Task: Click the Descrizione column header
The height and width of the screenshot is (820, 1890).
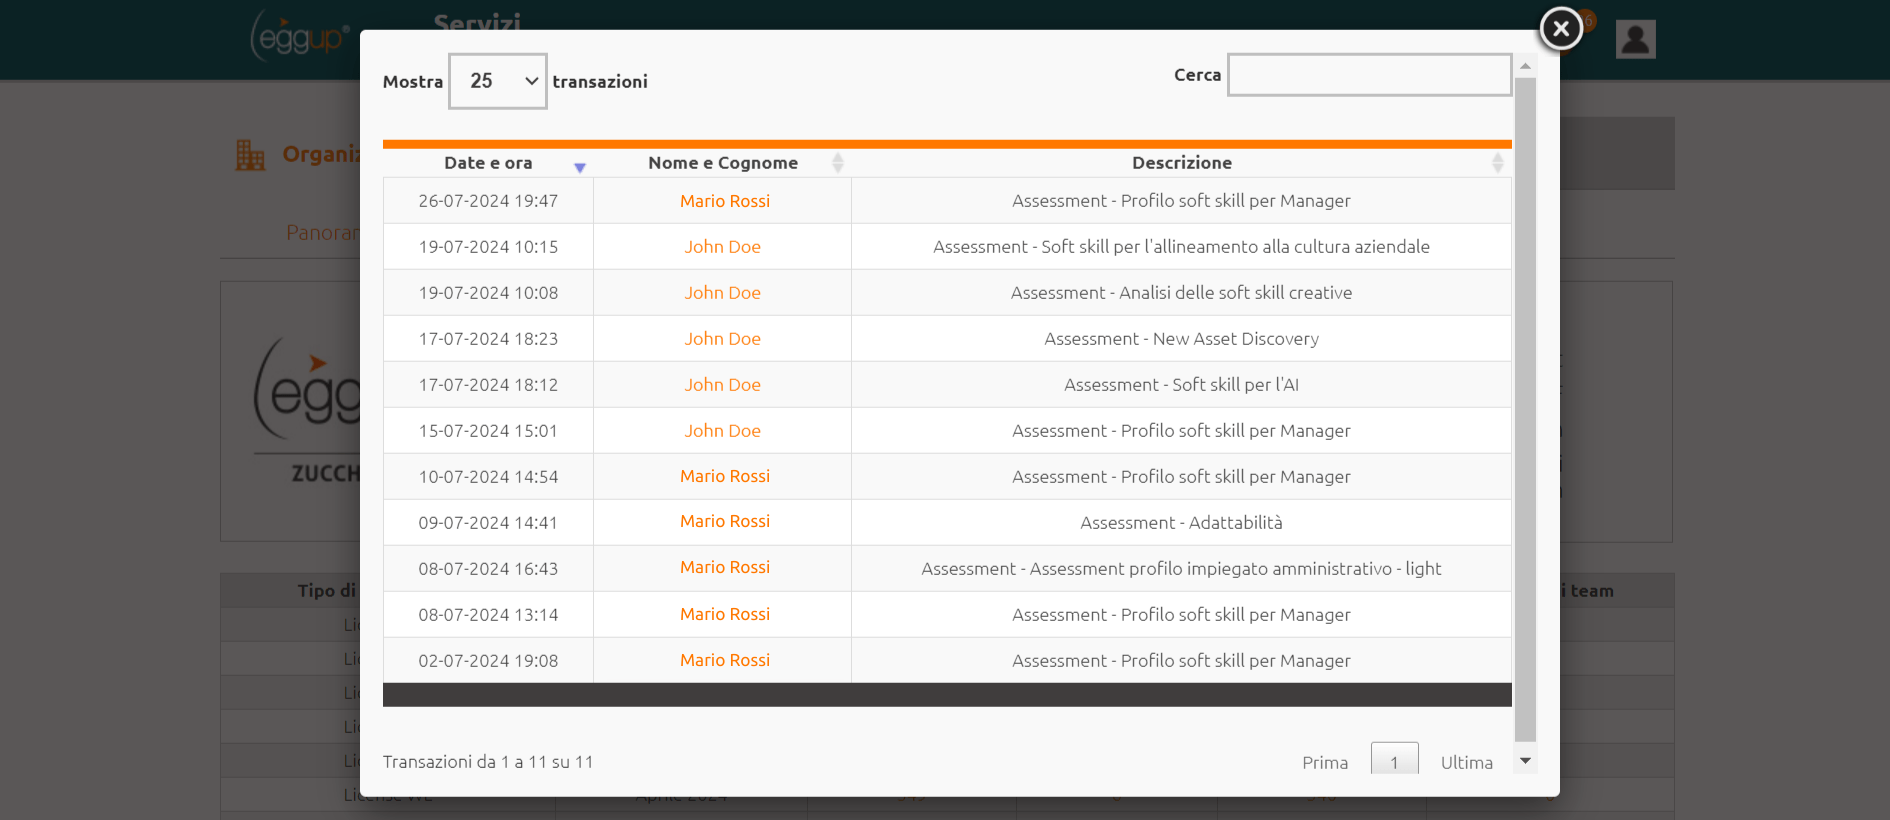Action: pos(1181,163)
